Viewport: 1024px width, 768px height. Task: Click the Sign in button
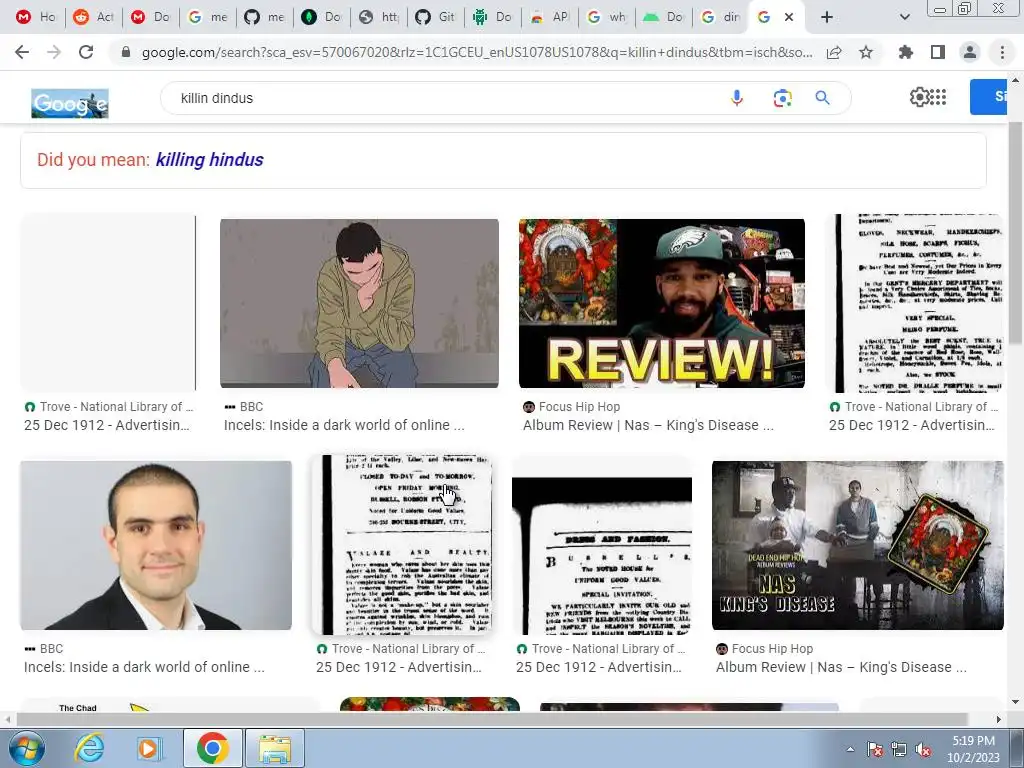(988, 97)
